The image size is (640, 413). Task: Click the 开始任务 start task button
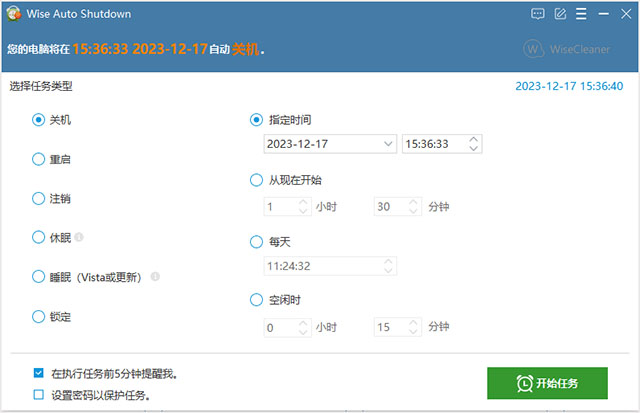(x=547, y=383)
